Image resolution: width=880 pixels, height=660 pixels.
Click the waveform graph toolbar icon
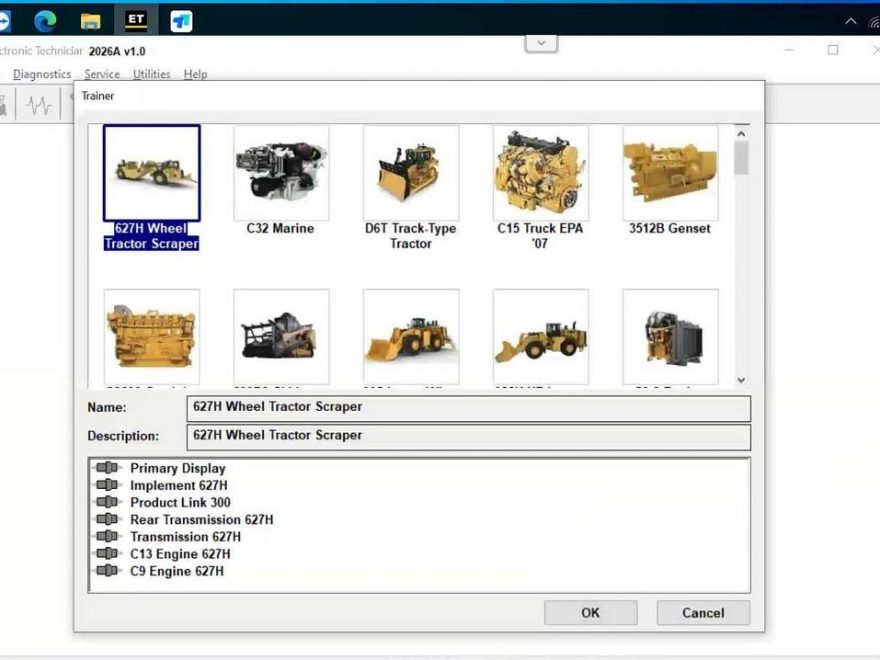coord(38,105)
